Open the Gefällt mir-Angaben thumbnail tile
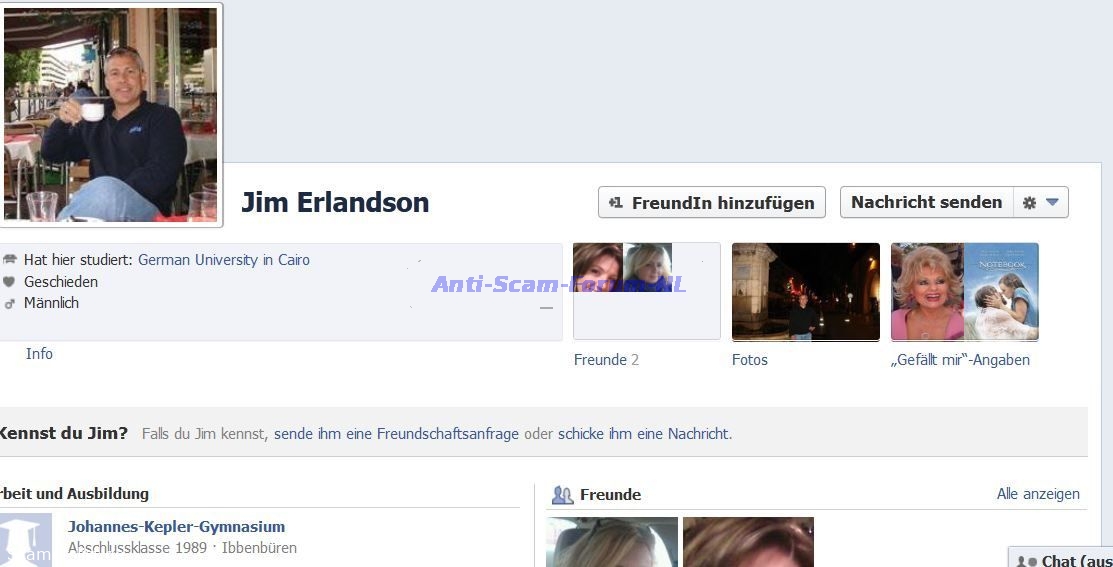Viewport: 1113px width, 567px height. pyautogui.click(x=964, y=291)
